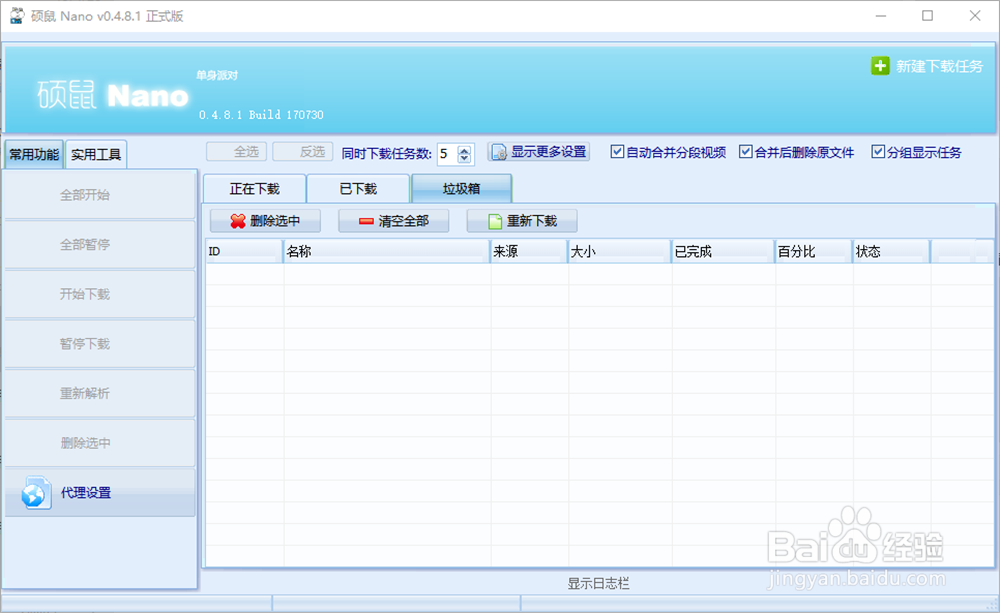The width and height of the screenshot is (1000, 613).
Task: Maximize the 硕鼠 Nano window
Action: tap(927, 16)
